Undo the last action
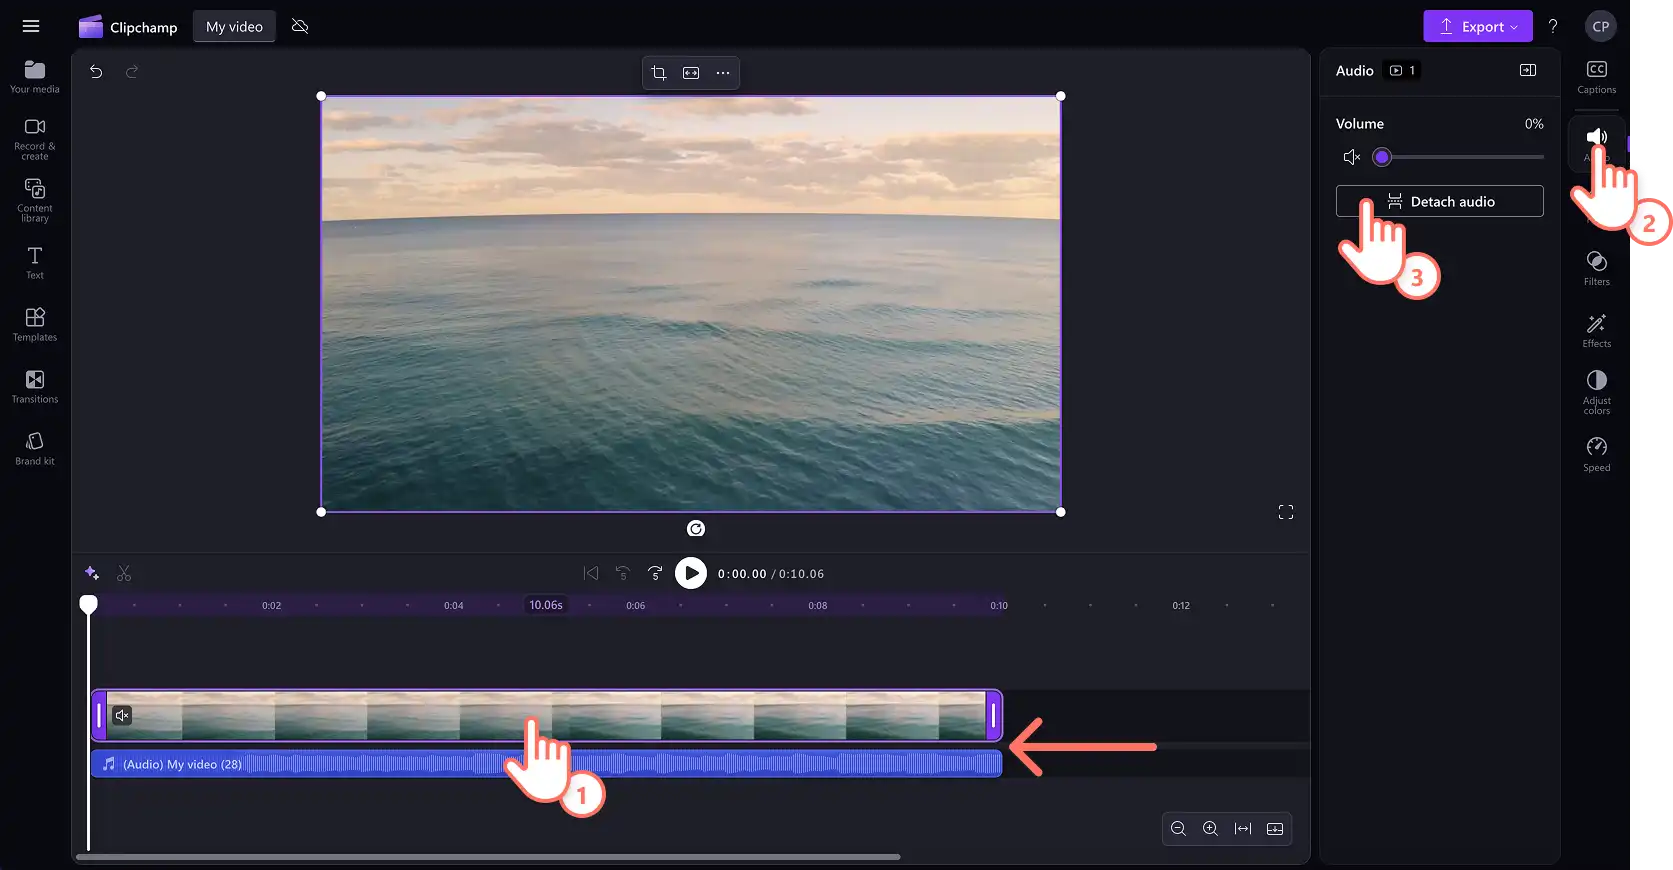Viewport: 1673px width, 870px height. [x=96, y=72]
